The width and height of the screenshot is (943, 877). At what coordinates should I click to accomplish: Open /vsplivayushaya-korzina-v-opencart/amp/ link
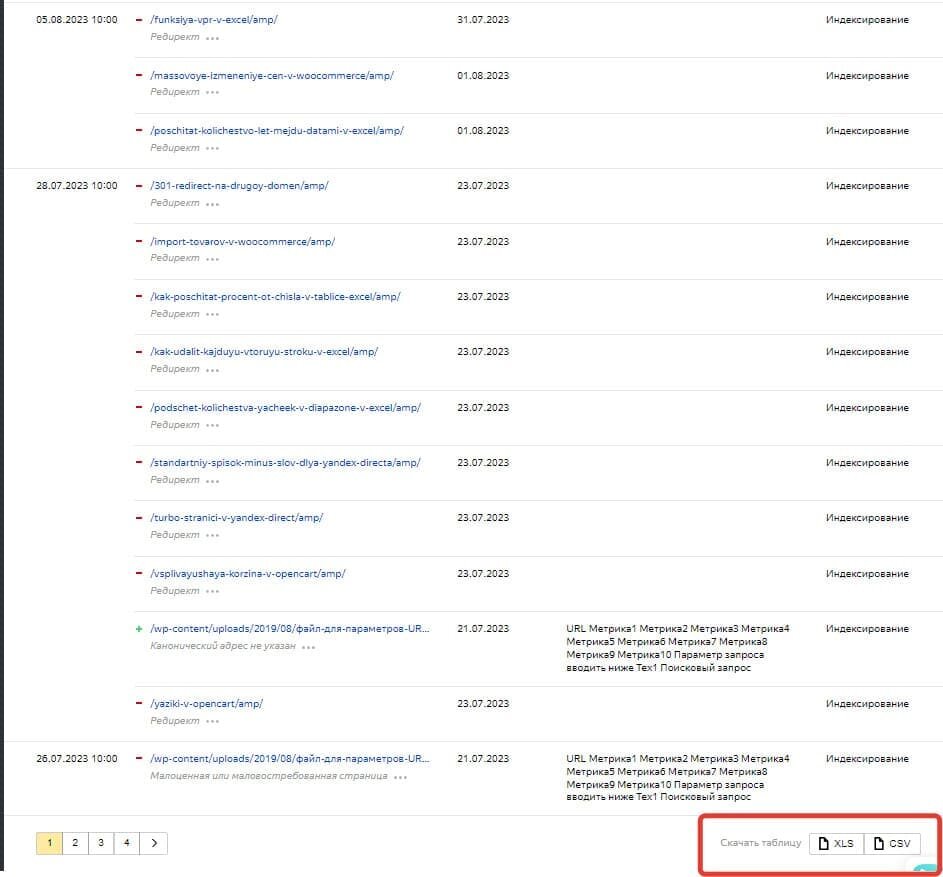[x=248, y=573]
